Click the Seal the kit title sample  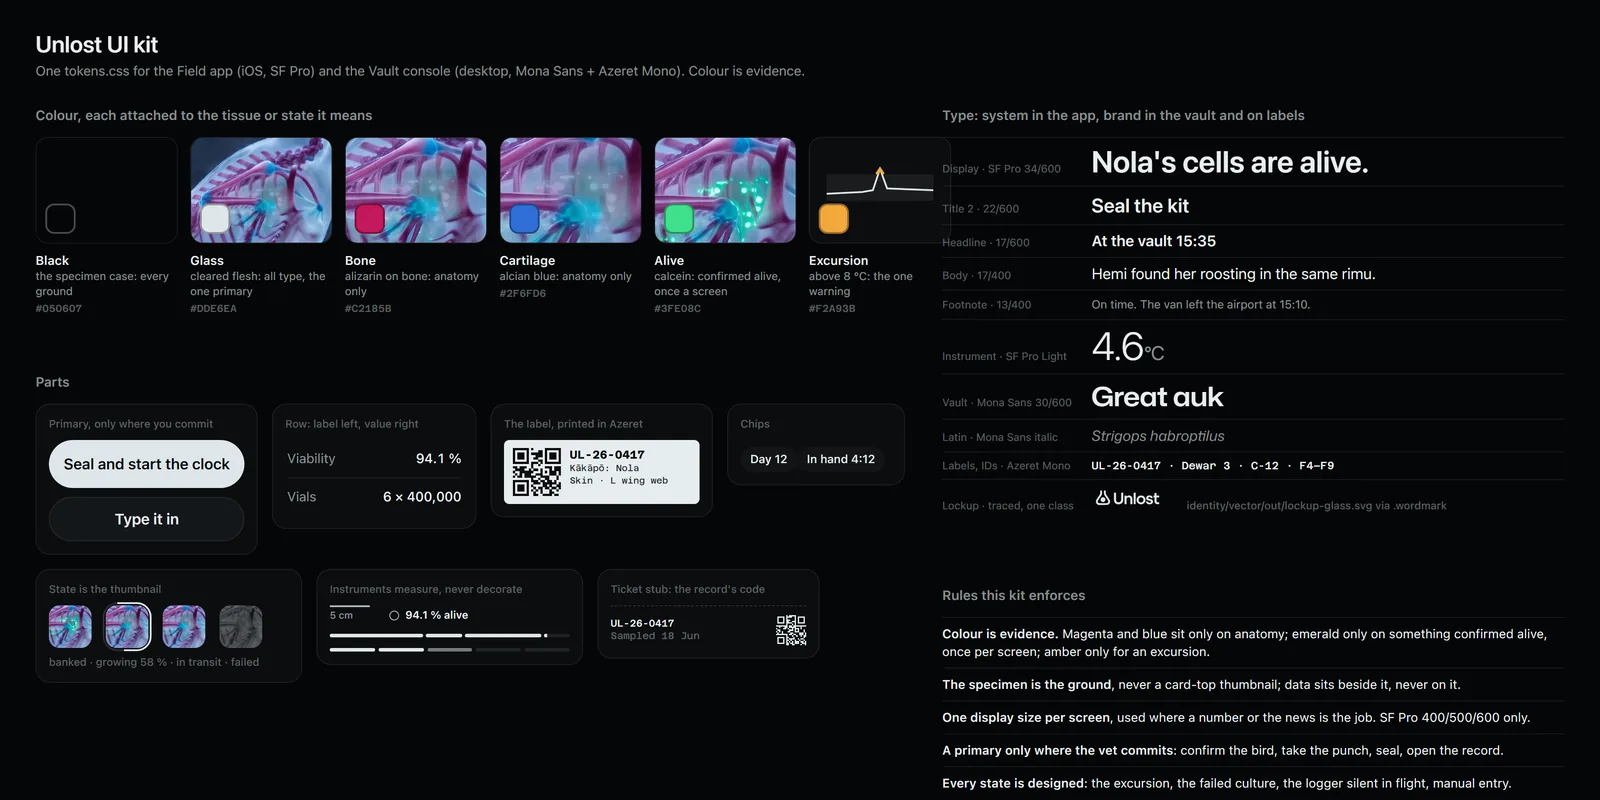1140,206
